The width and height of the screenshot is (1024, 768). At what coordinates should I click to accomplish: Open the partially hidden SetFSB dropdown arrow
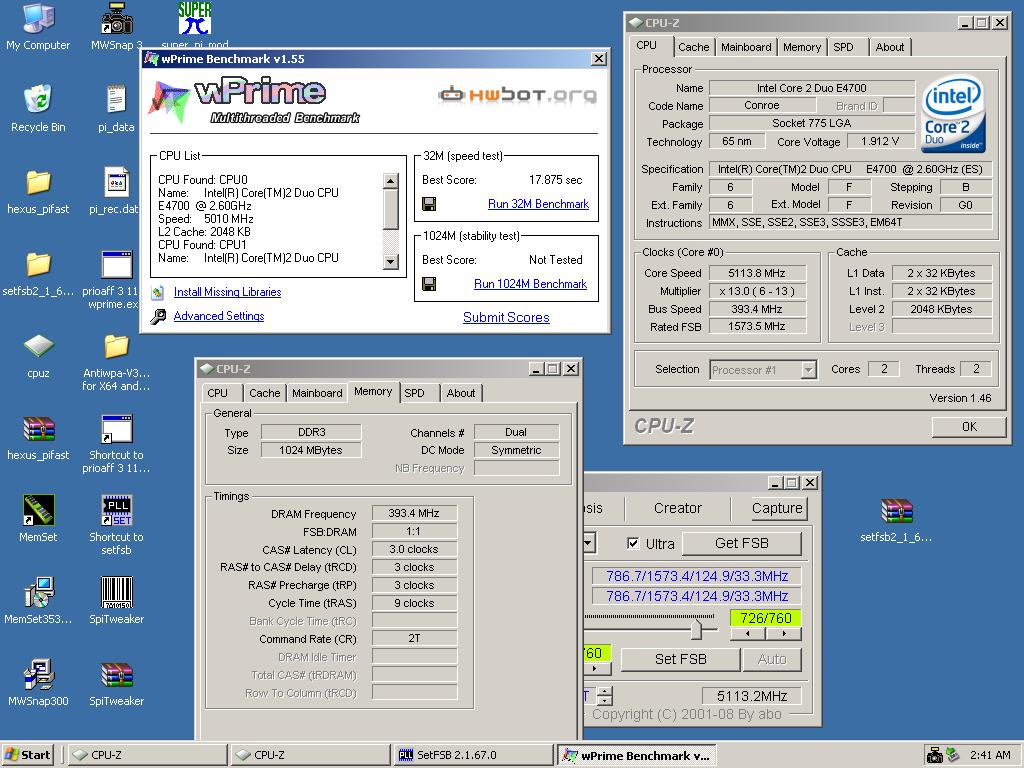(588, 543)
